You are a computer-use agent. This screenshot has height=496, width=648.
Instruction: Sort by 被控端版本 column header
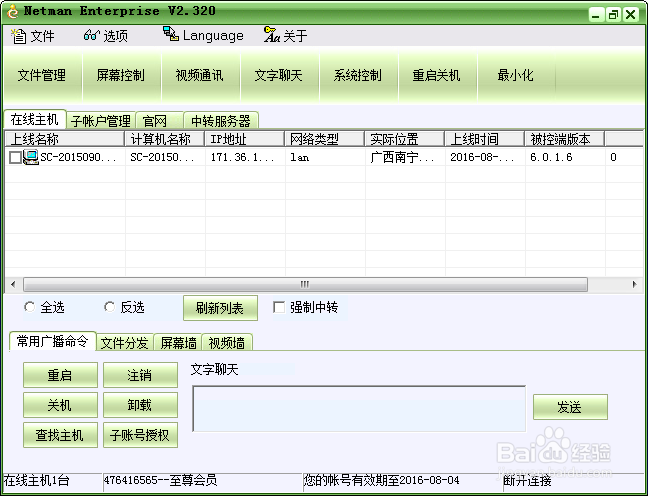(565, 139)
